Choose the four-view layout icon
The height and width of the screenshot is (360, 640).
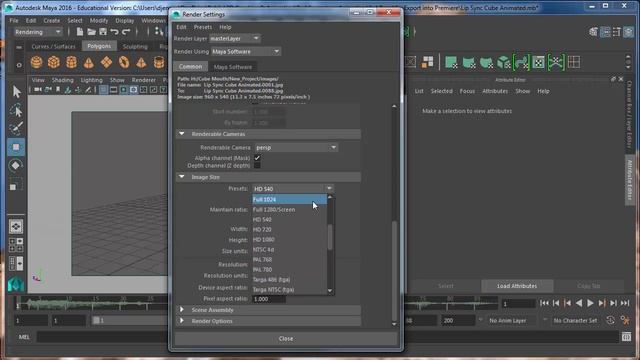click(16, 245)
